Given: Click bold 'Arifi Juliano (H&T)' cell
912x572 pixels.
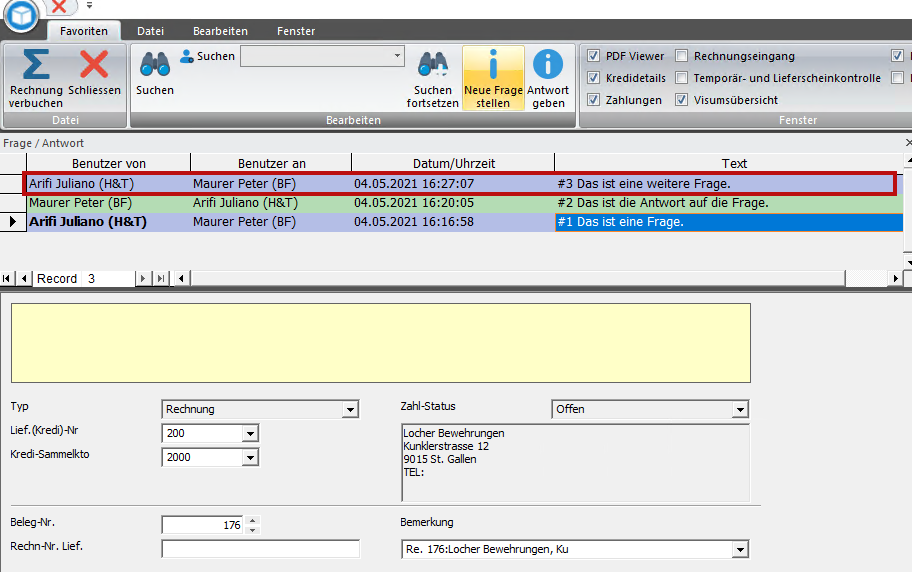Looking at the screenshot, I should coord(109,222).
